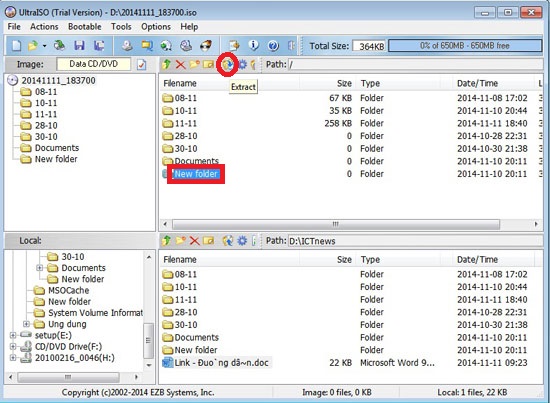Click the Burn CD/DVD Image flaming disc icon
Screen dimensions: 550x403
click(206, 46)
